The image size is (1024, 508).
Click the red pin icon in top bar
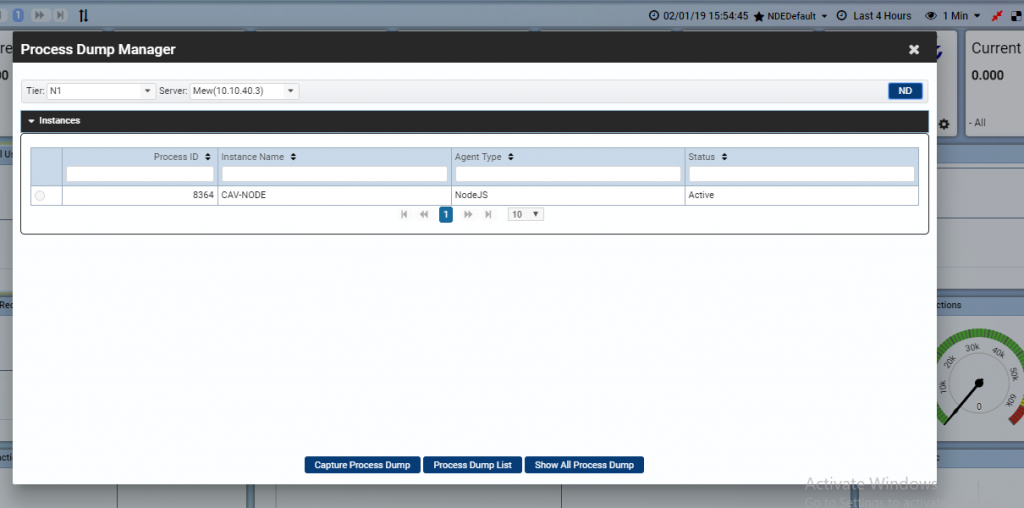pos(996,16)
